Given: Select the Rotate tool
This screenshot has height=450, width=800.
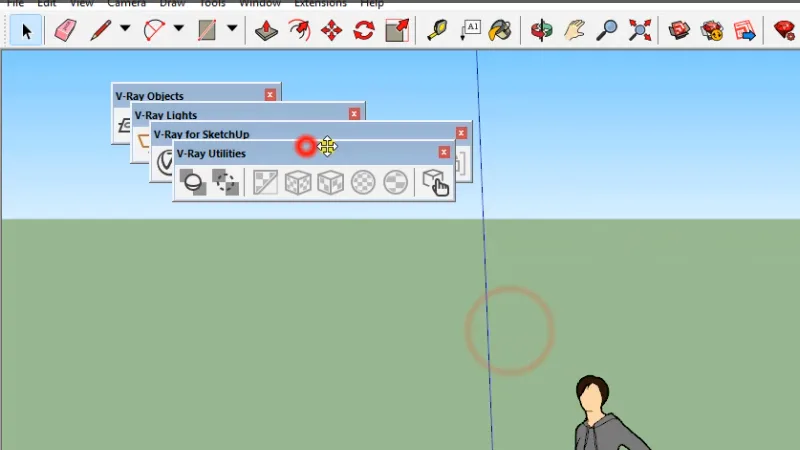Looking at the screenshot, I should pos(364,31).
